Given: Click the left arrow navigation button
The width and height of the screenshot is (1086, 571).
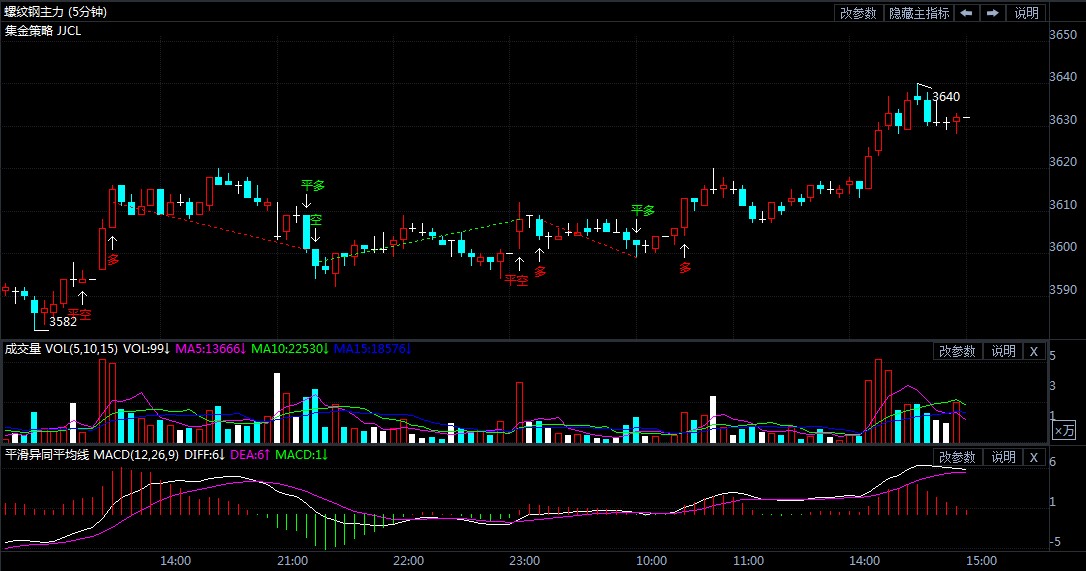Looking at the screenshot, I should (966, 13).
